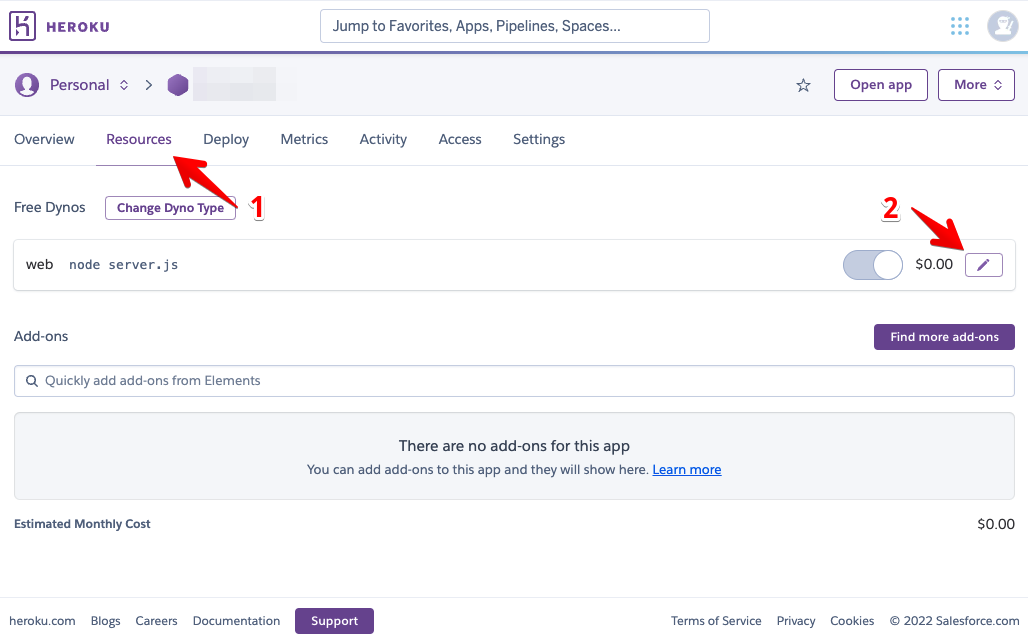Open the Metrics tab
The width and height of the screenshot is (1028, 635).
pyautogui.click(x=304, y=139)
